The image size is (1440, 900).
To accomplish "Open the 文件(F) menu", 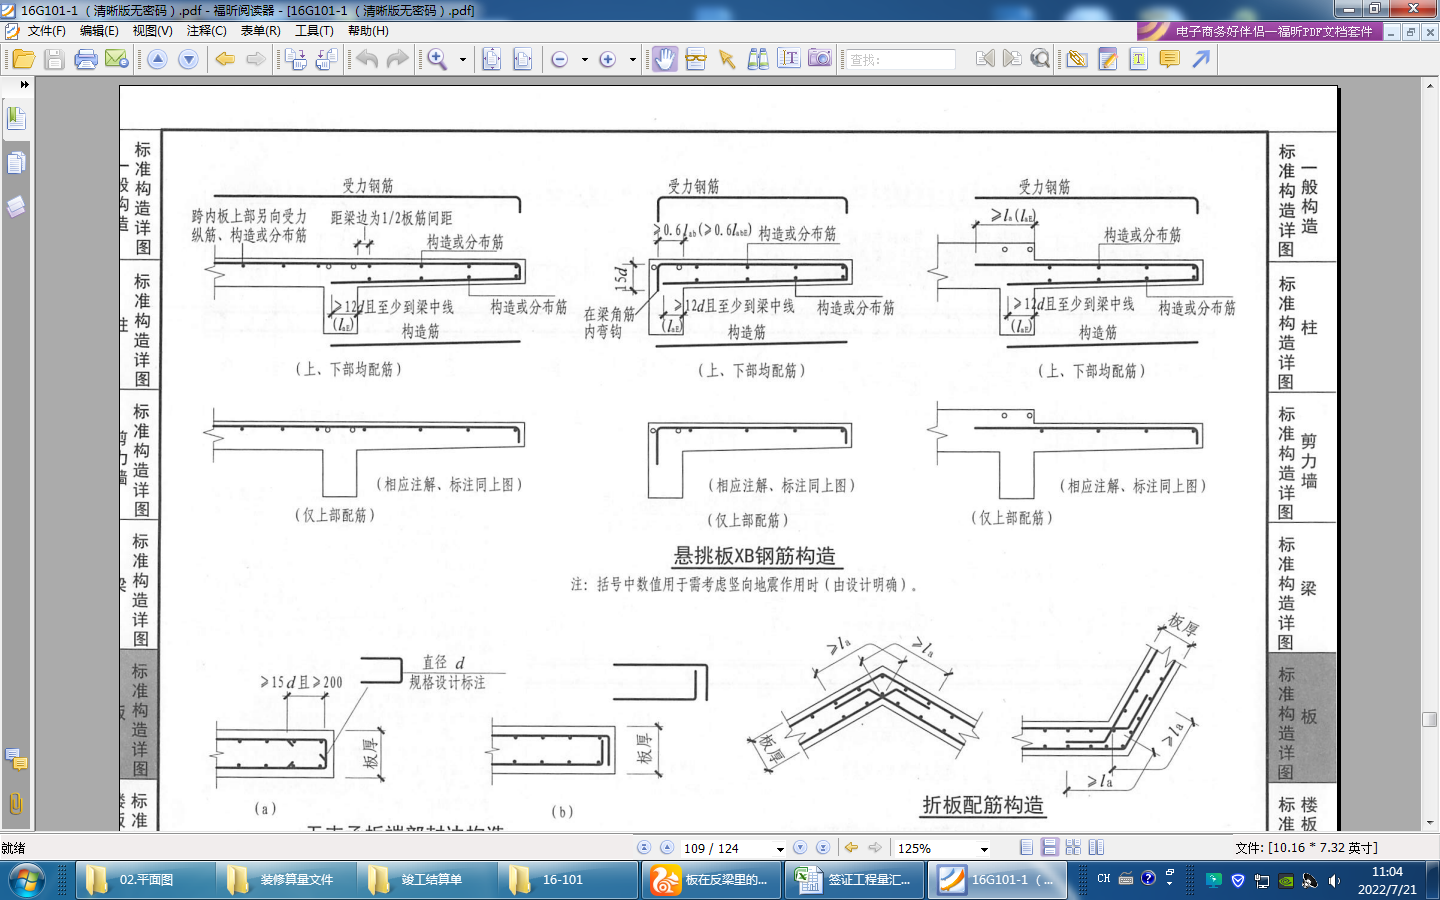I will point(46,31).
